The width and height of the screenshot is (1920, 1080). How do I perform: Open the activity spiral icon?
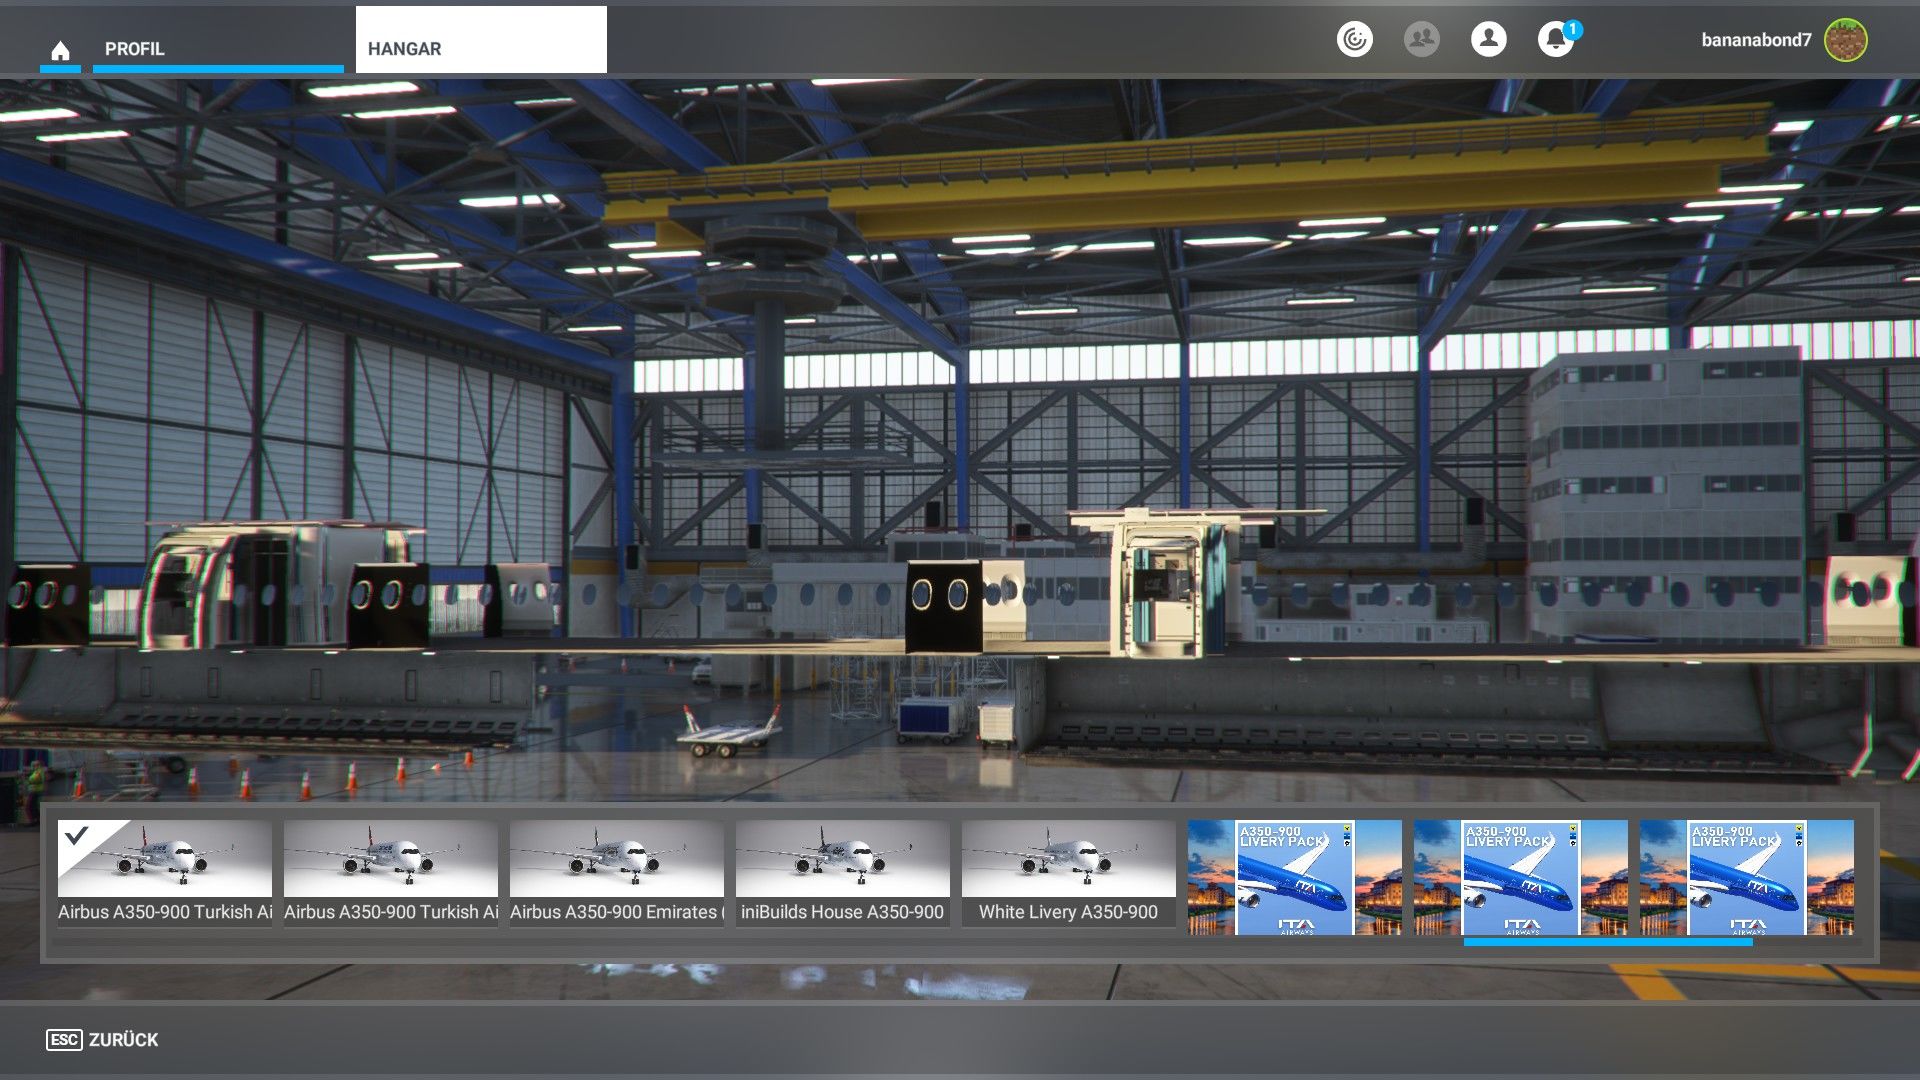coord(1354,39)
